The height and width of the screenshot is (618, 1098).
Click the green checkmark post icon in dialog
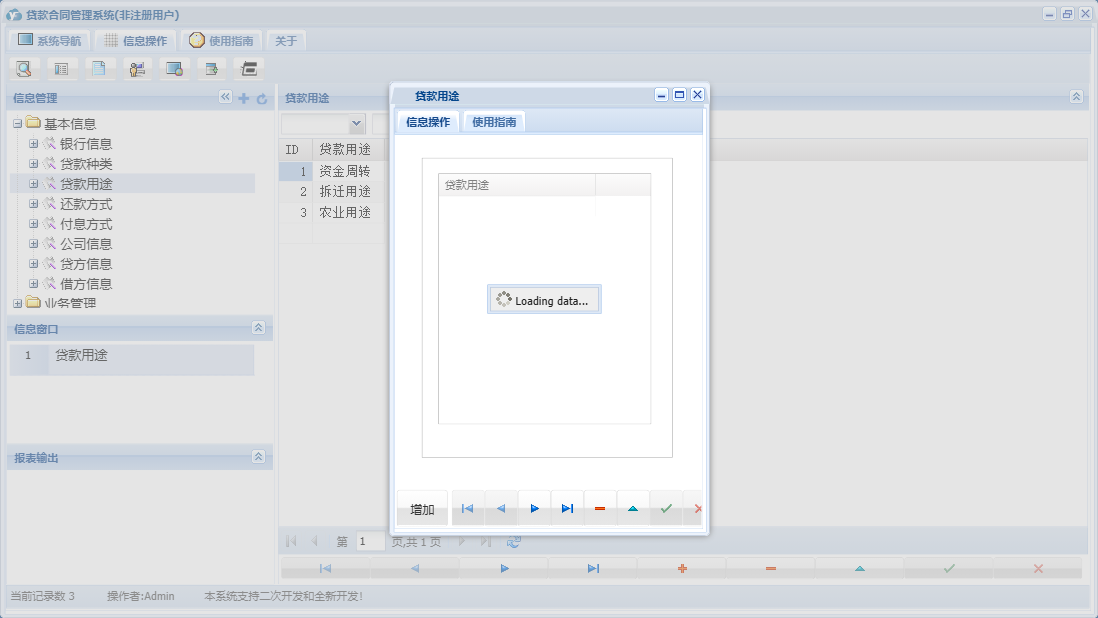[666, 509]
